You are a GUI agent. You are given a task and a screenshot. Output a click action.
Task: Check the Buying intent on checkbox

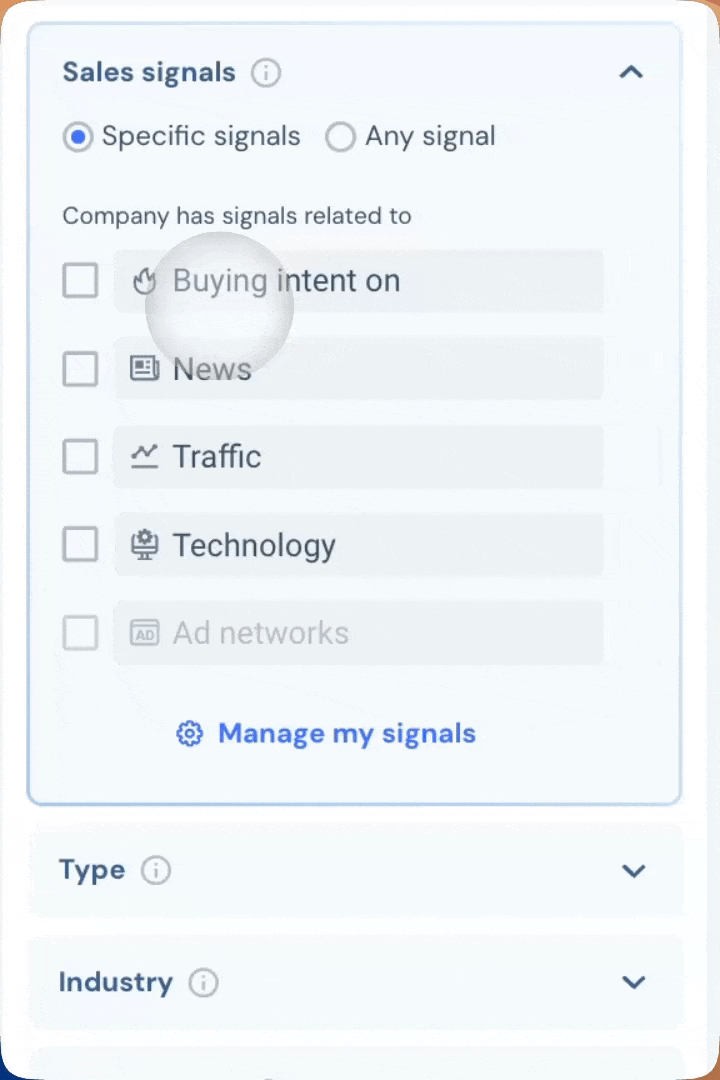tap(80, 280)
